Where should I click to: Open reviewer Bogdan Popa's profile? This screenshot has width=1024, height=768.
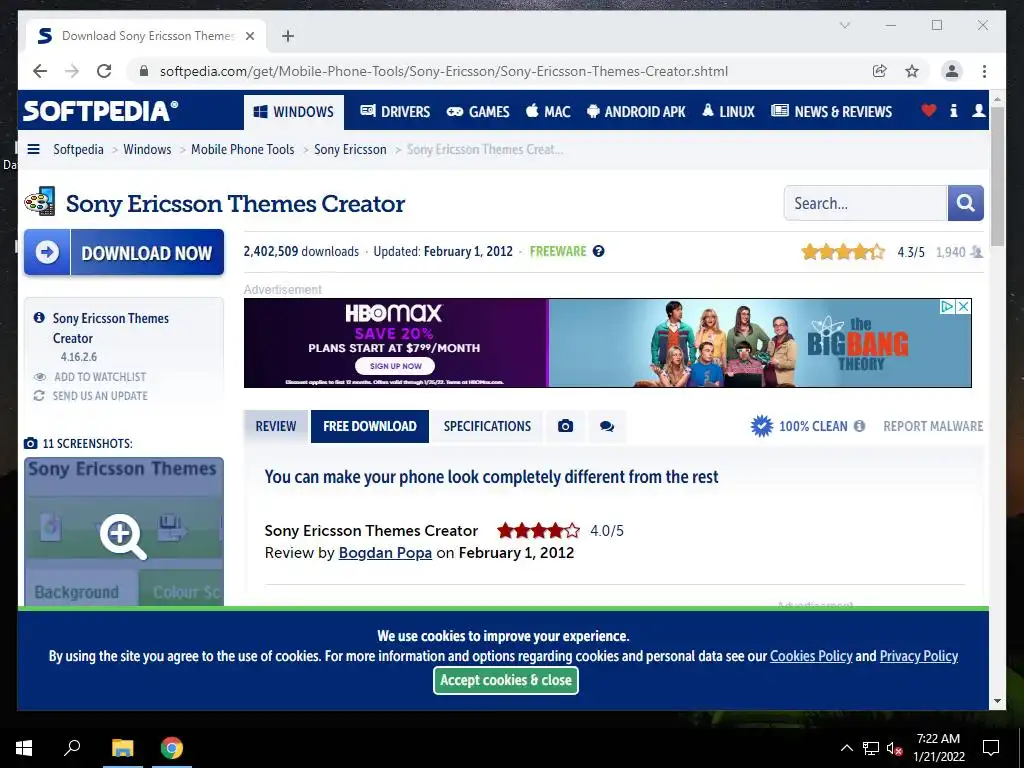pos(385,552)
